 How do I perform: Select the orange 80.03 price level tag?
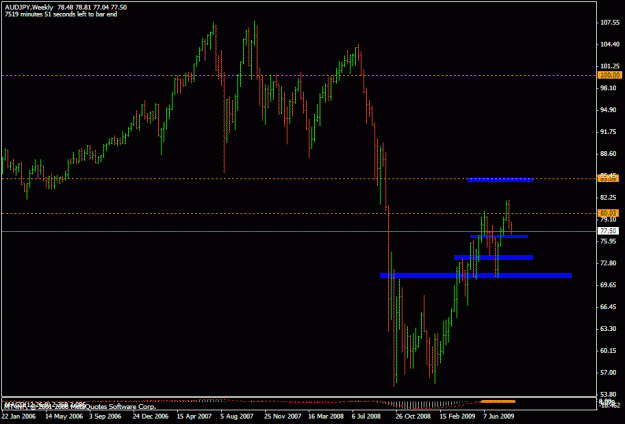(x=609, y=213)
